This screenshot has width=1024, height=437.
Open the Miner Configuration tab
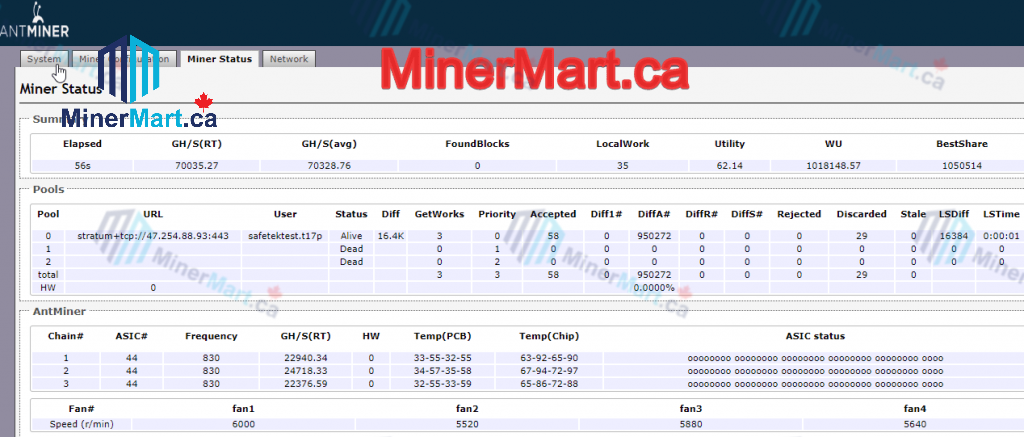(x=124, y=59)
